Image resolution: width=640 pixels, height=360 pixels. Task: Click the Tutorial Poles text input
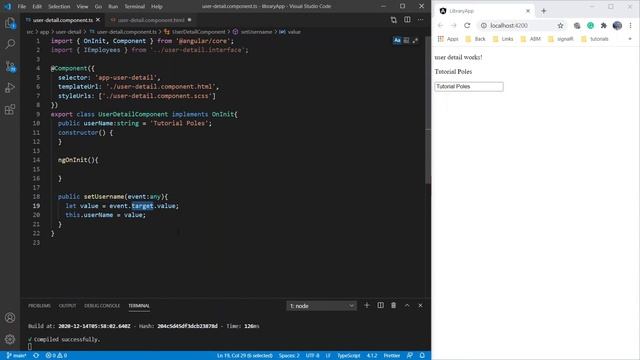tap(469, 87)
